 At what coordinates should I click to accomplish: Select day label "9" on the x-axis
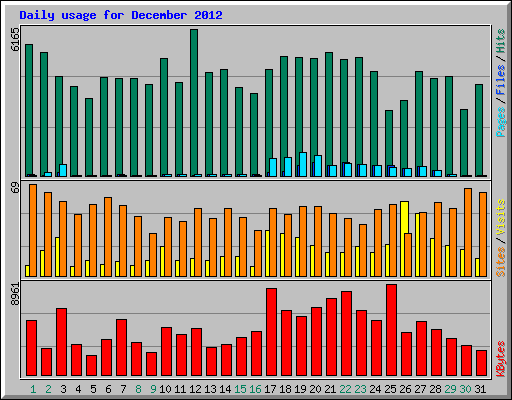[x=153, y=389]
